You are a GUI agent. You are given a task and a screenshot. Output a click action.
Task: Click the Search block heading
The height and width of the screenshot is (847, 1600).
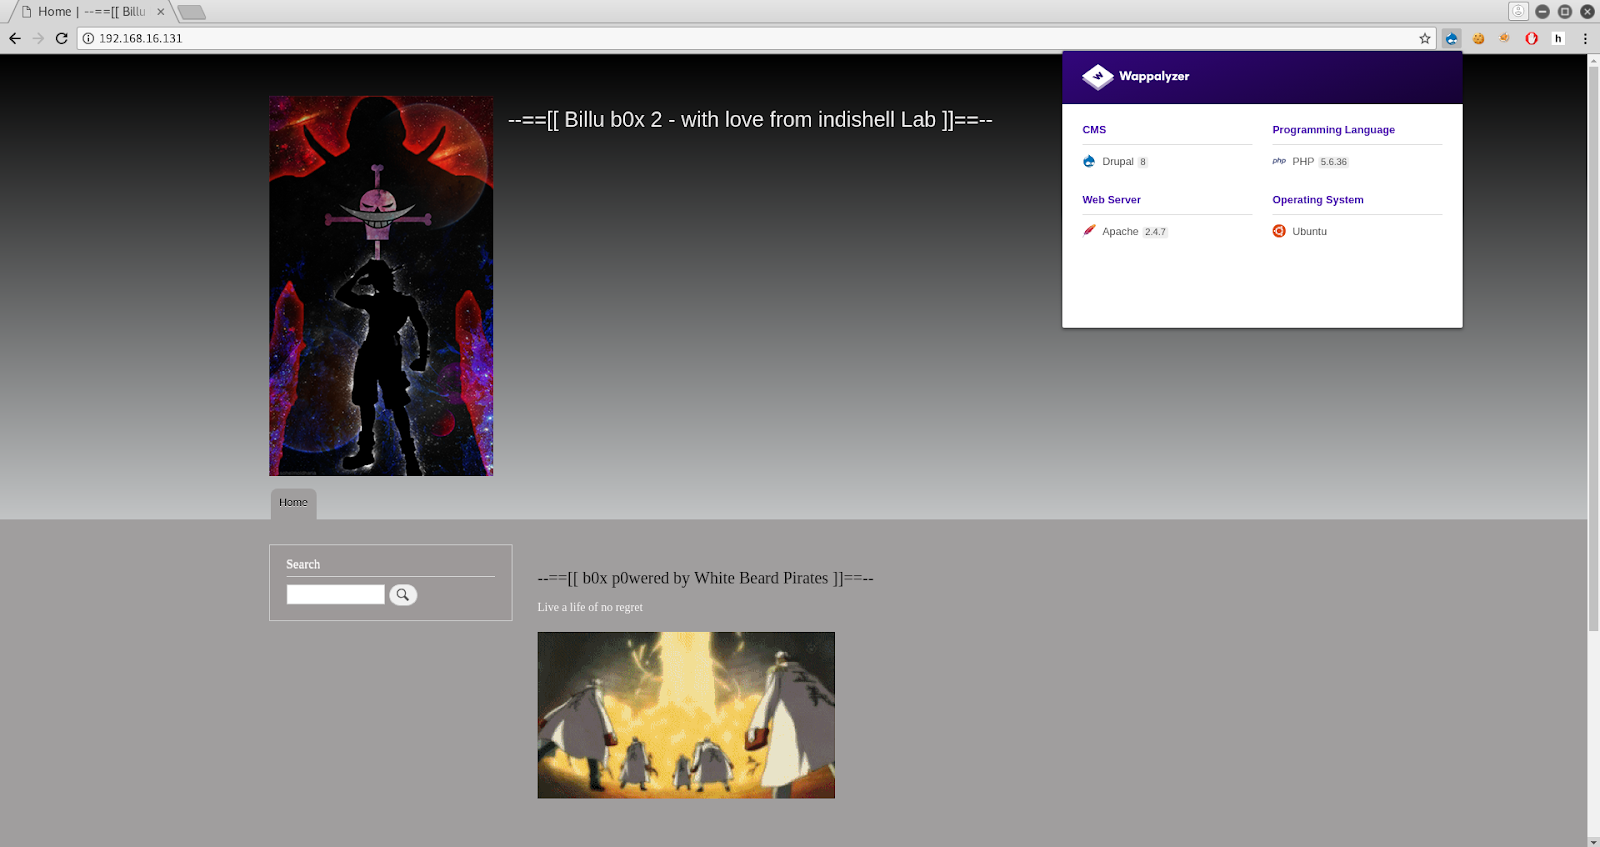click(303, 565)
